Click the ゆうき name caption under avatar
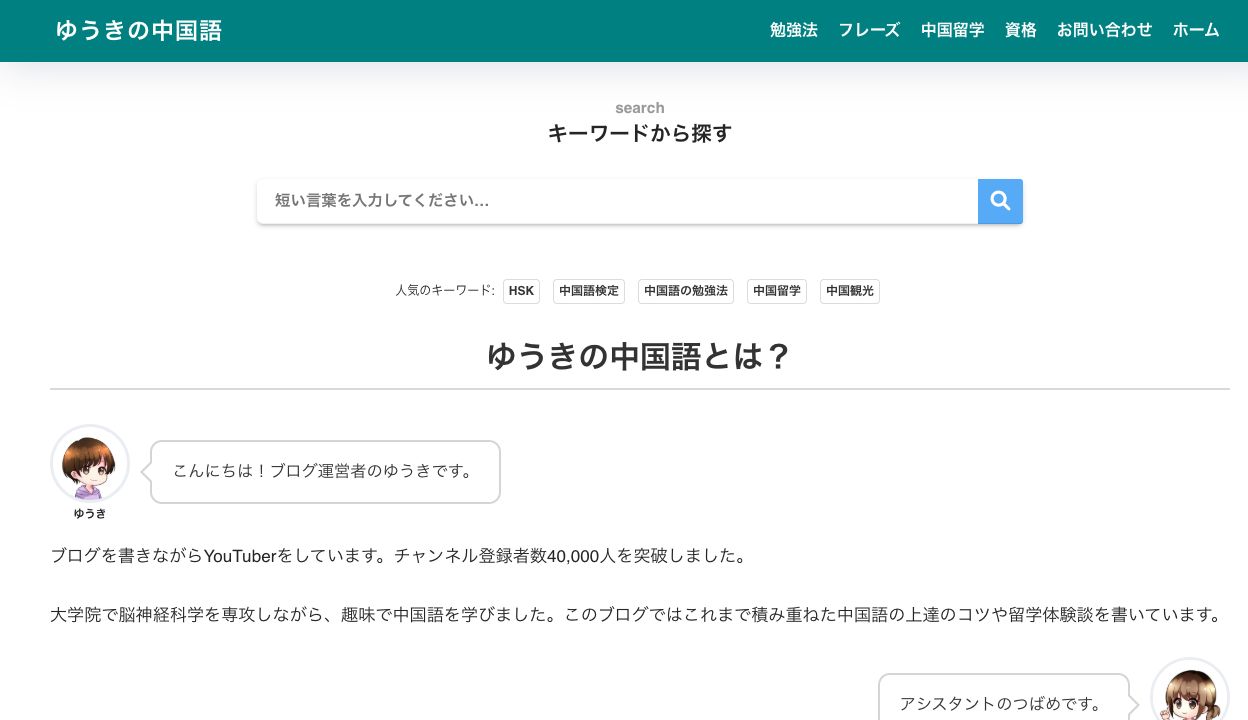Image resolution: width=1248 pixels, height=720 pixels. (90, 514)
